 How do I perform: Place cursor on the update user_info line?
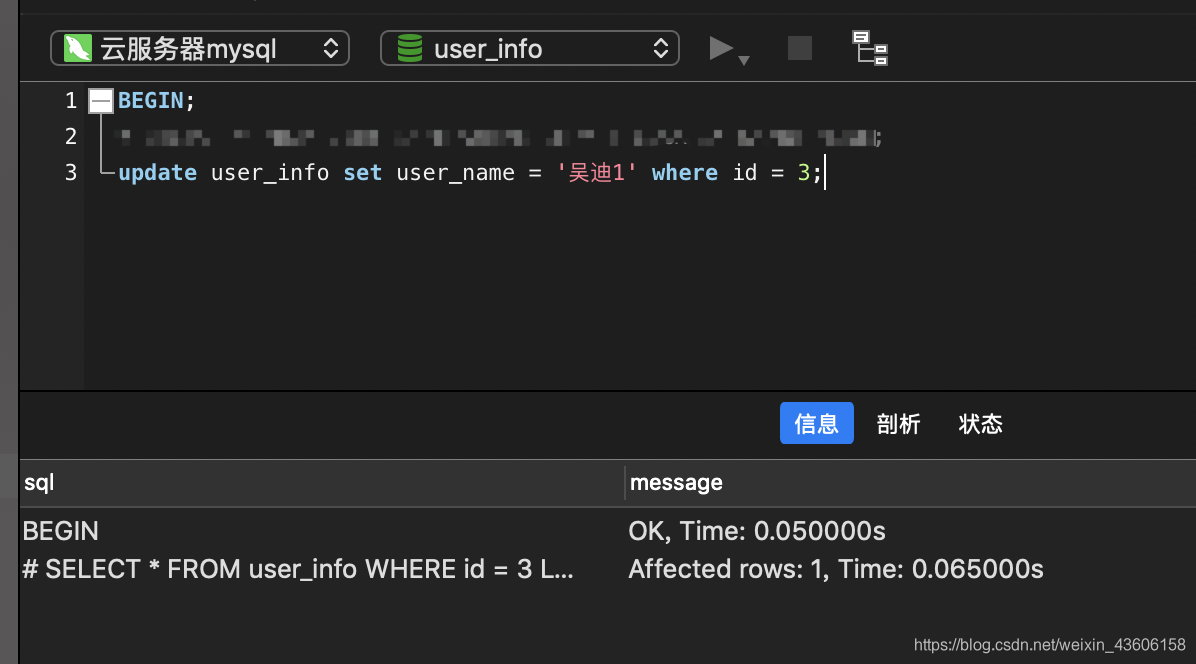coord(470,172)
